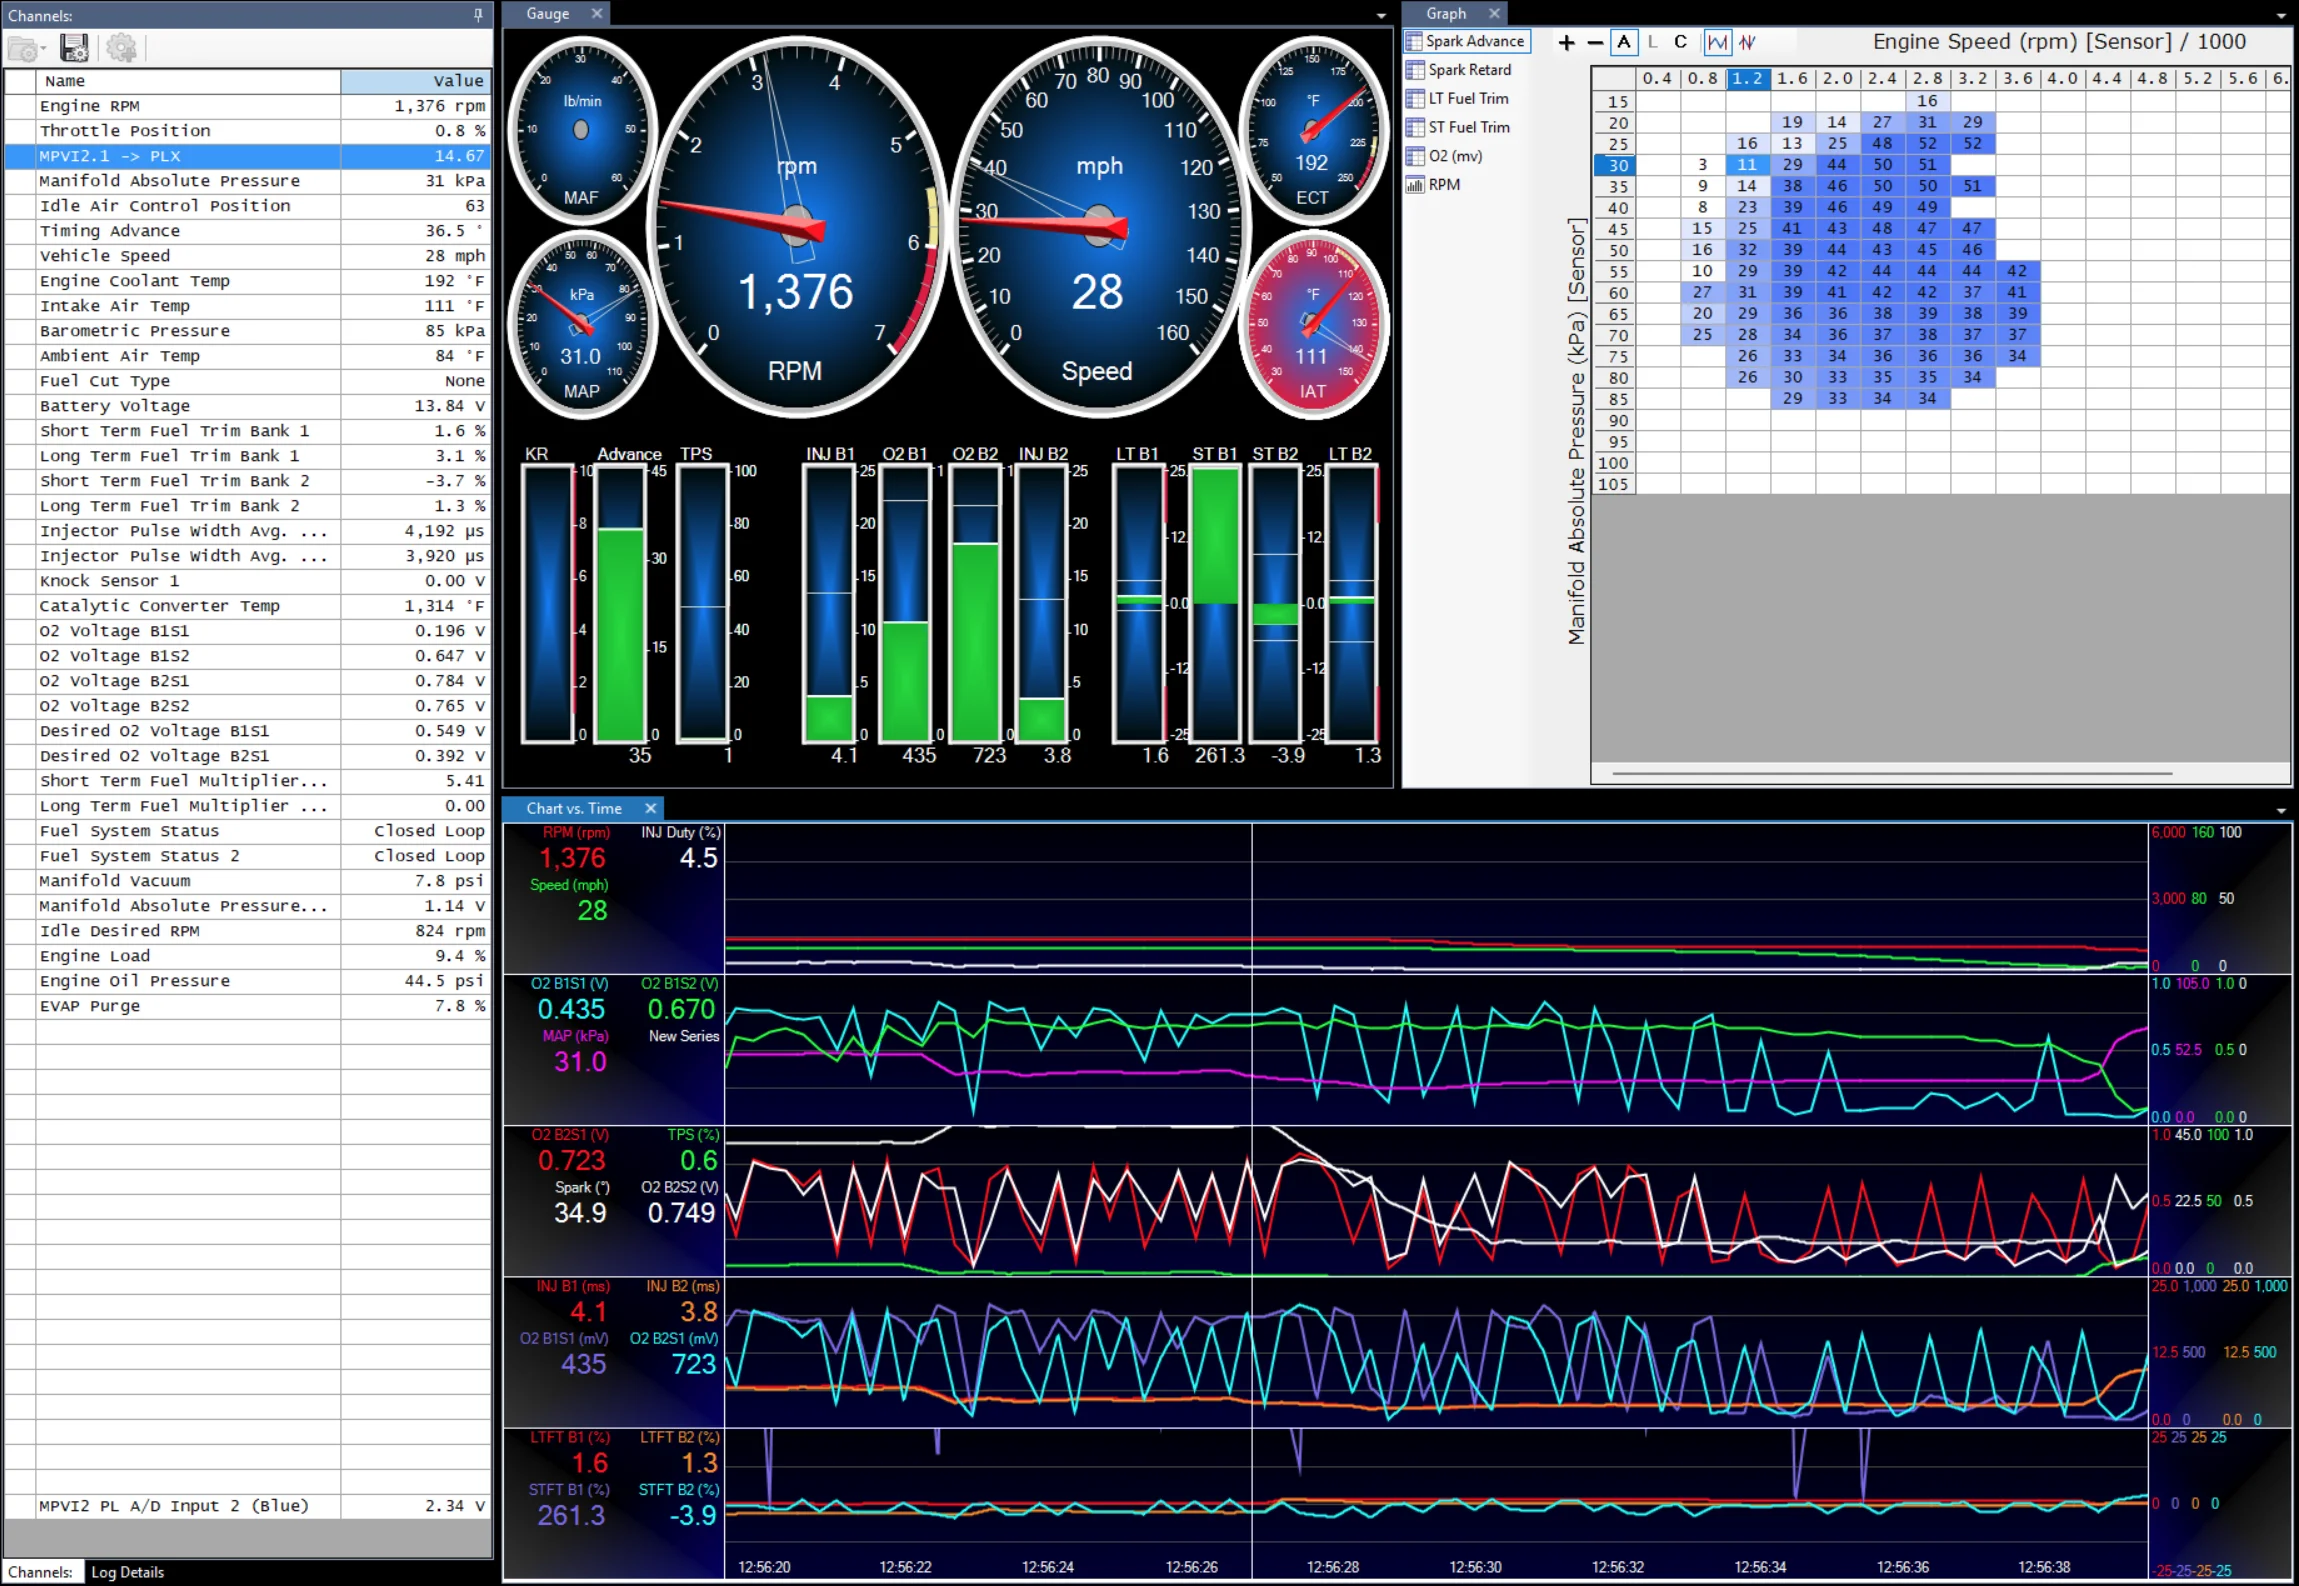Select the Chart vs. Time tab
The width and height of the screenshot is (2299, 1586).
coord(574,808)
